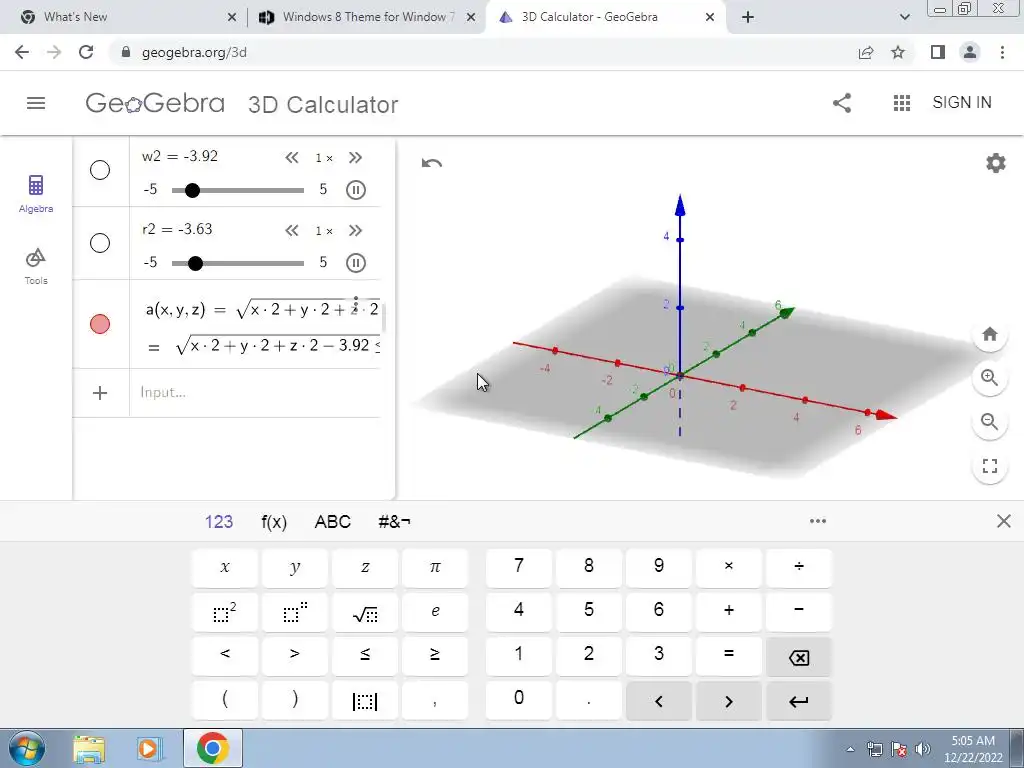The image size is (1024, 768).
Task: Toggle visibility of slider w2
Action: pyautogui.click(x=100, y=170)
